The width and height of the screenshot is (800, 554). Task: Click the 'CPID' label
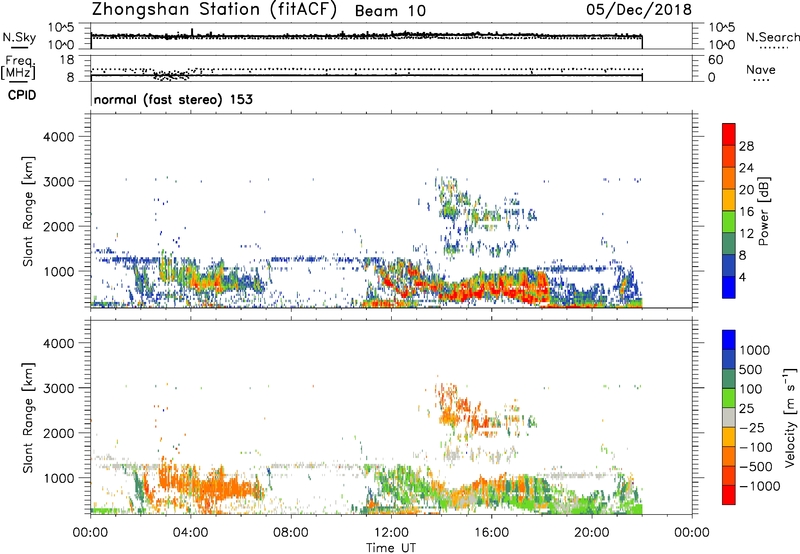22,95
